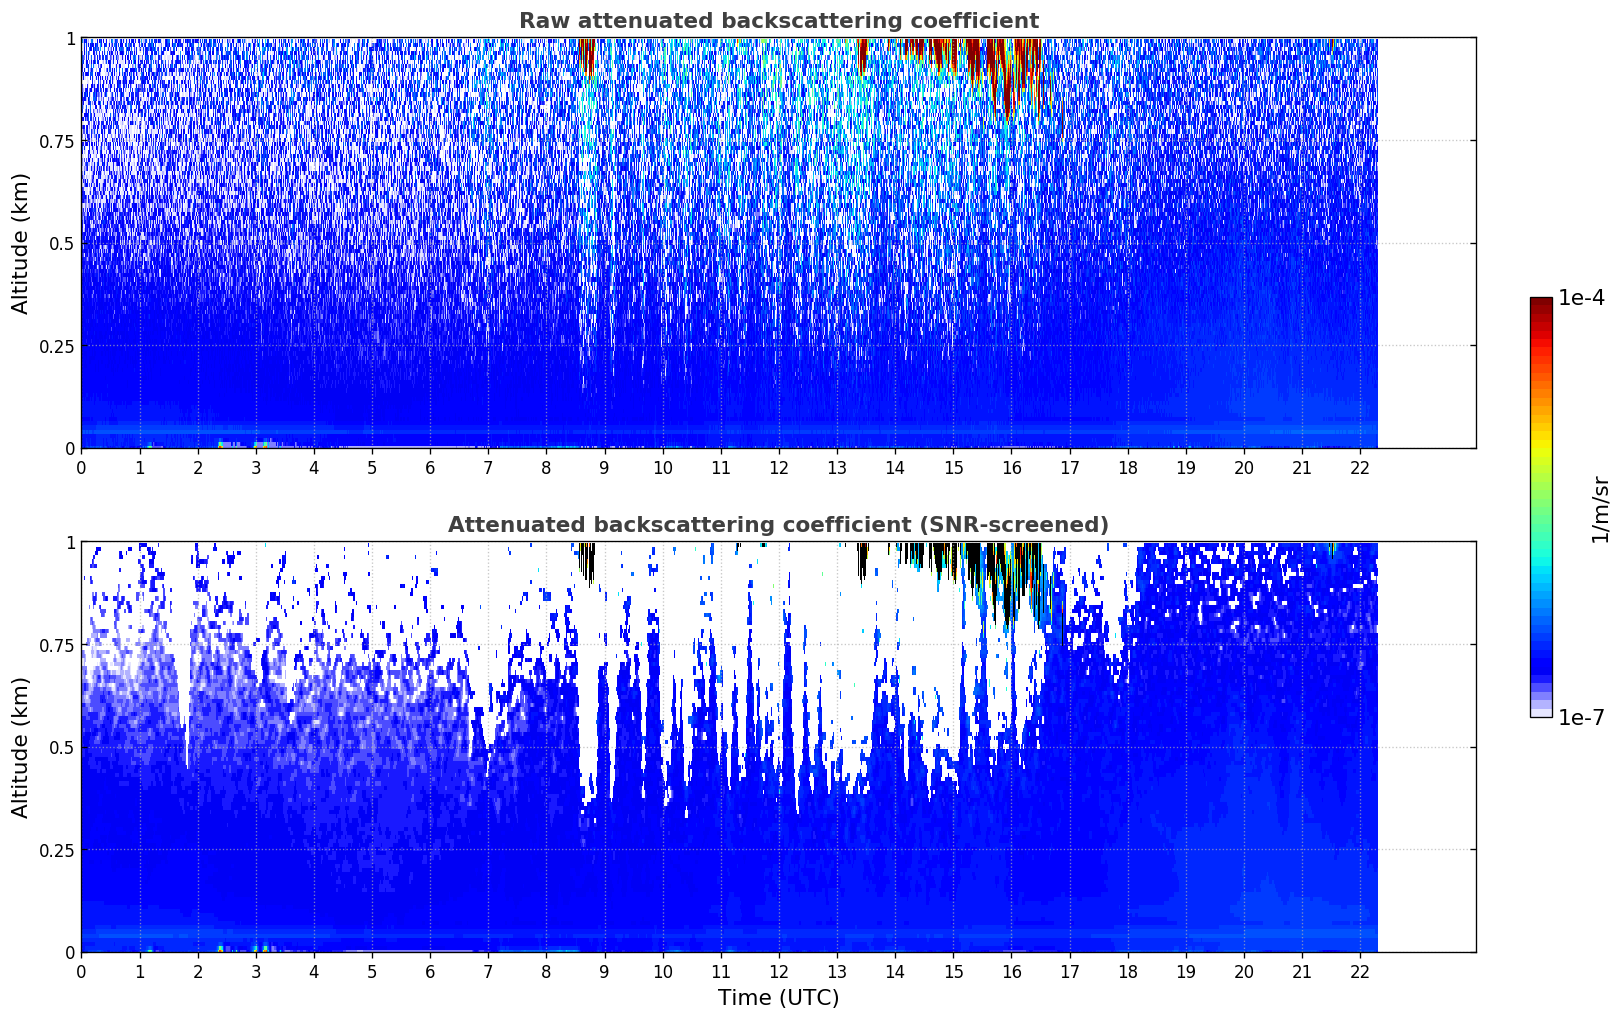Click the '0.5' altitude tick on the bottom plot
The image size is (1621, 1020).
(x=62, y=748)
